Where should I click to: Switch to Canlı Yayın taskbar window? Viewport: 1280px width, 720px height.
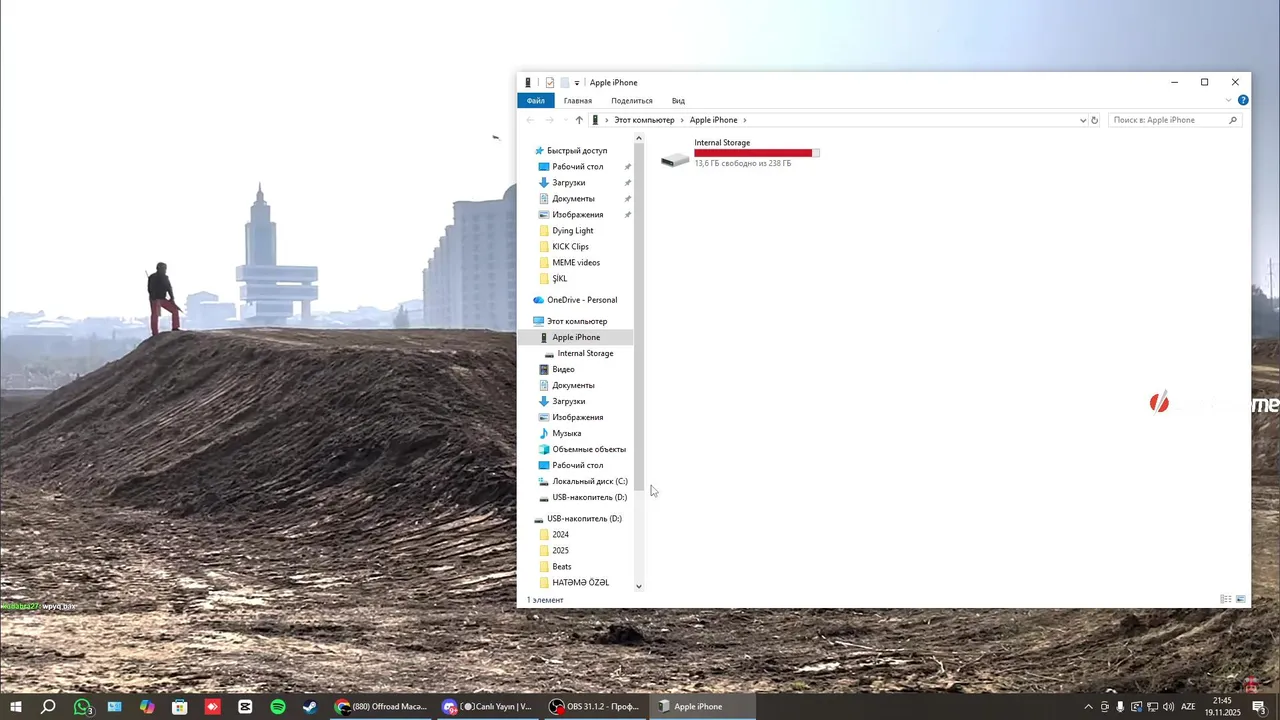click(488, 707)
